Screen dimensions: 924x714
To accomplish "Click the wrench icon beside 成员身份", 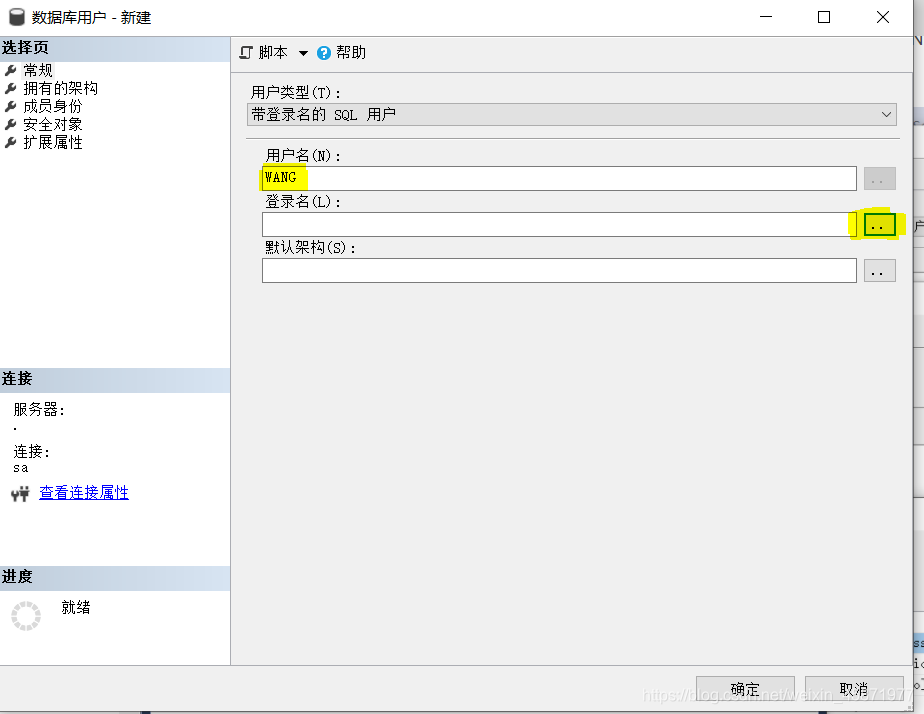I will coord(13,105).
